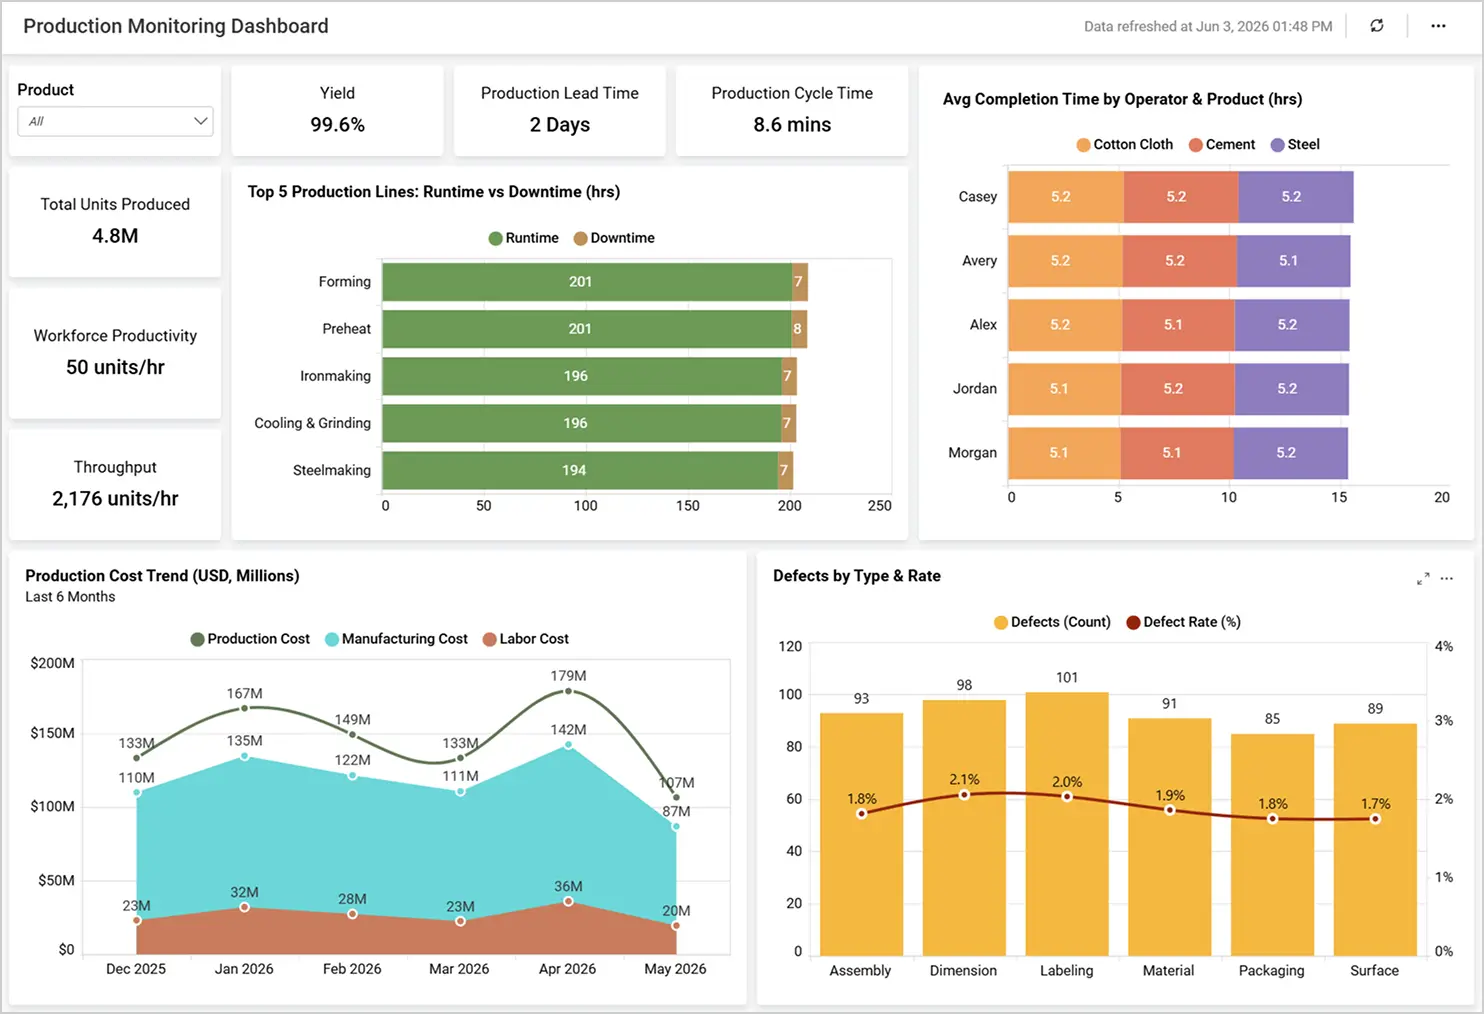Toggle the Production Cost legend item
1484x1014 pixels.
pos(250,639)
